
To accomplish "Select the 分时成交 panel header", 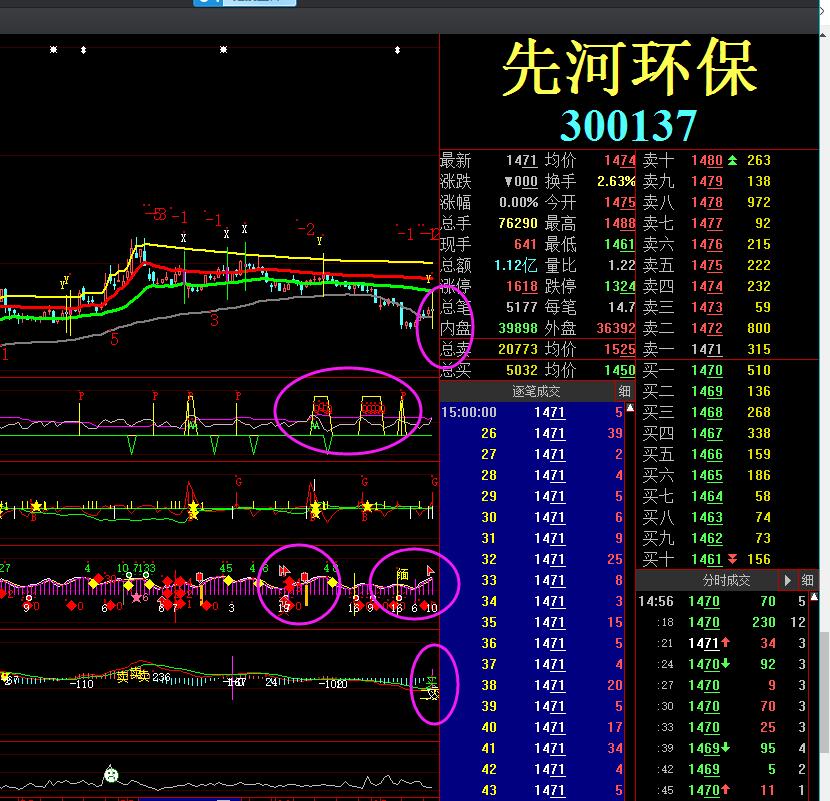I will click(726, 580).
